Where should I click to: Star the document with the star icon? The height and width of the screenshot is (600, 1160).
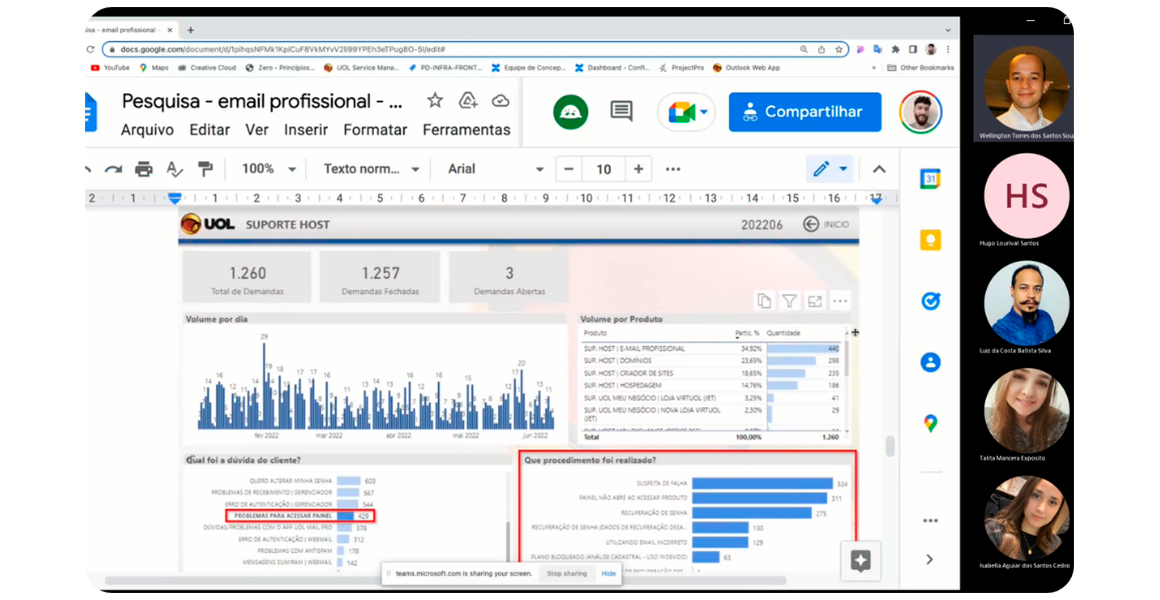435,101
